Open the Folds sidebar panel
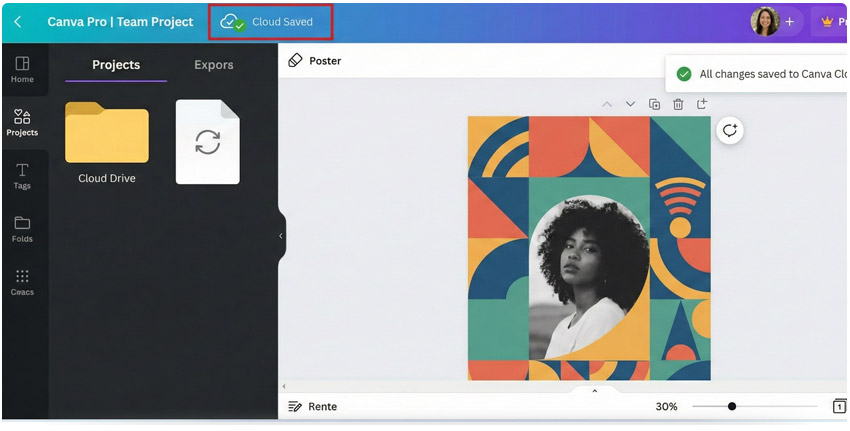 (x=22, y=229)
